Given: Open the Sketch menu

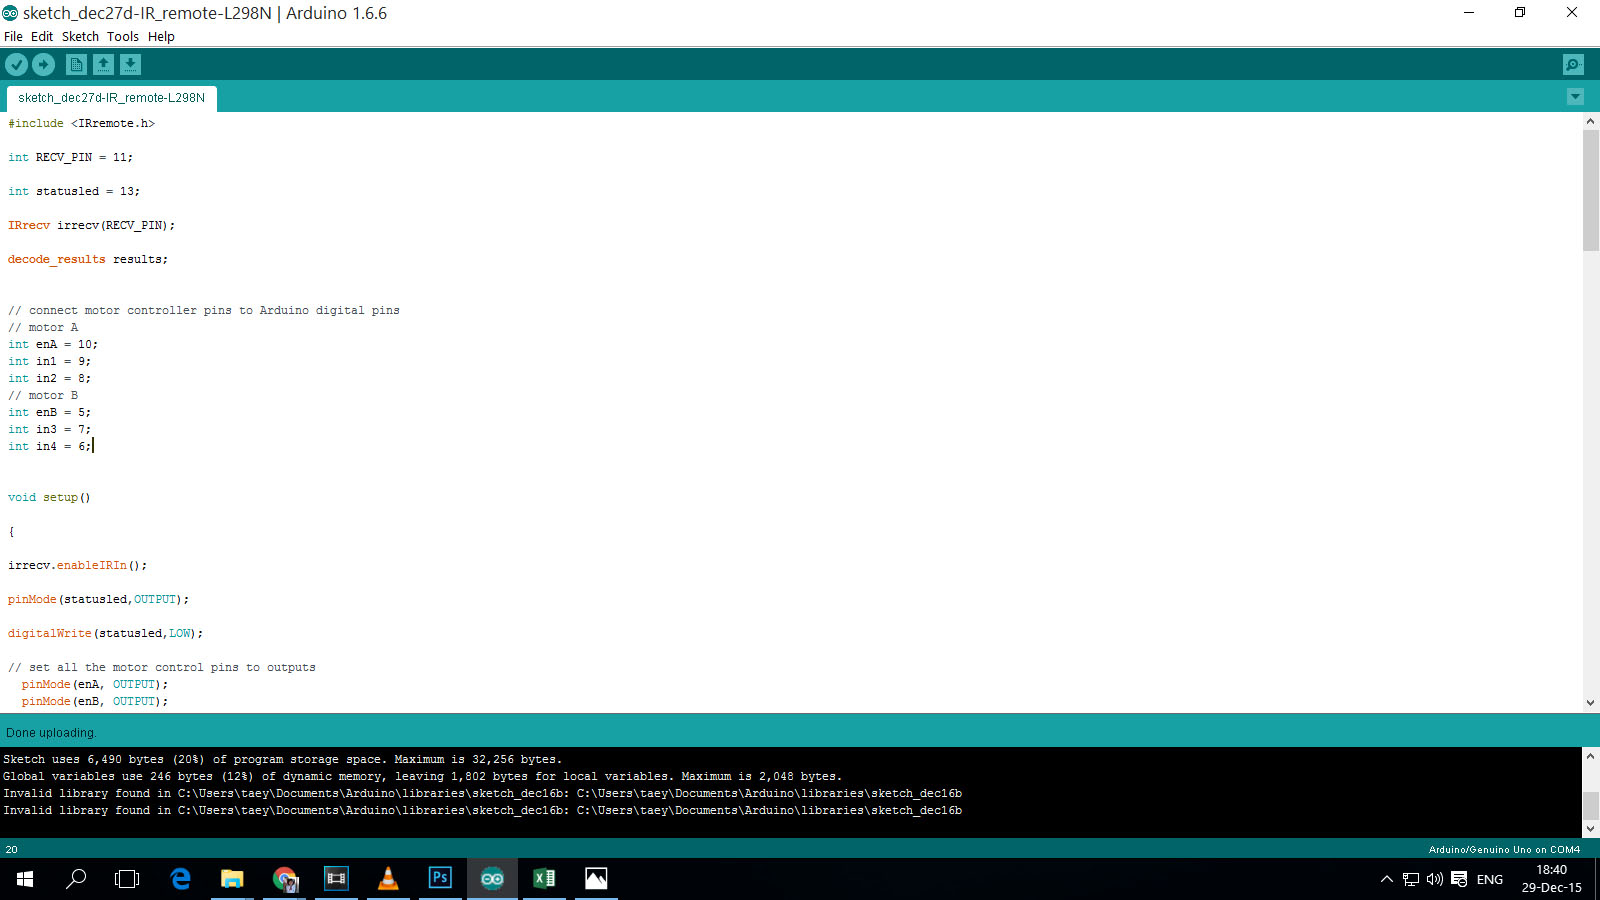Looking at the screenshot, I should pos(80,36).
